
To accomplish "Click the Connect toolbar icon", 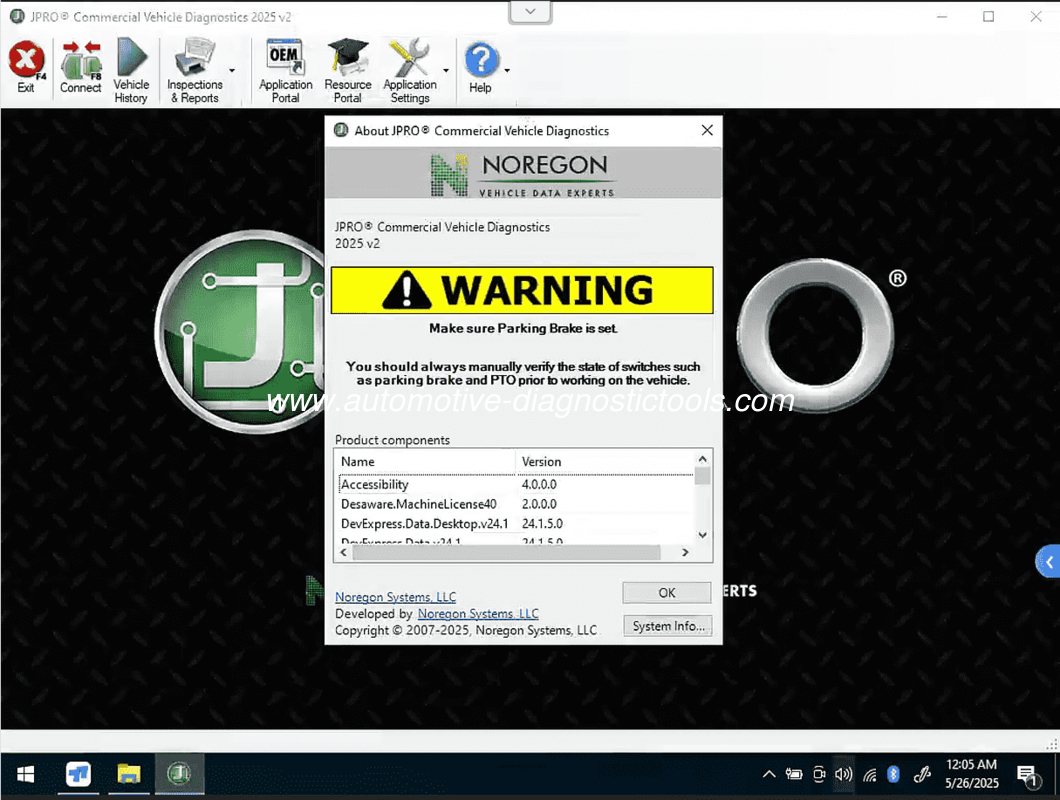I will coord(80,67).
